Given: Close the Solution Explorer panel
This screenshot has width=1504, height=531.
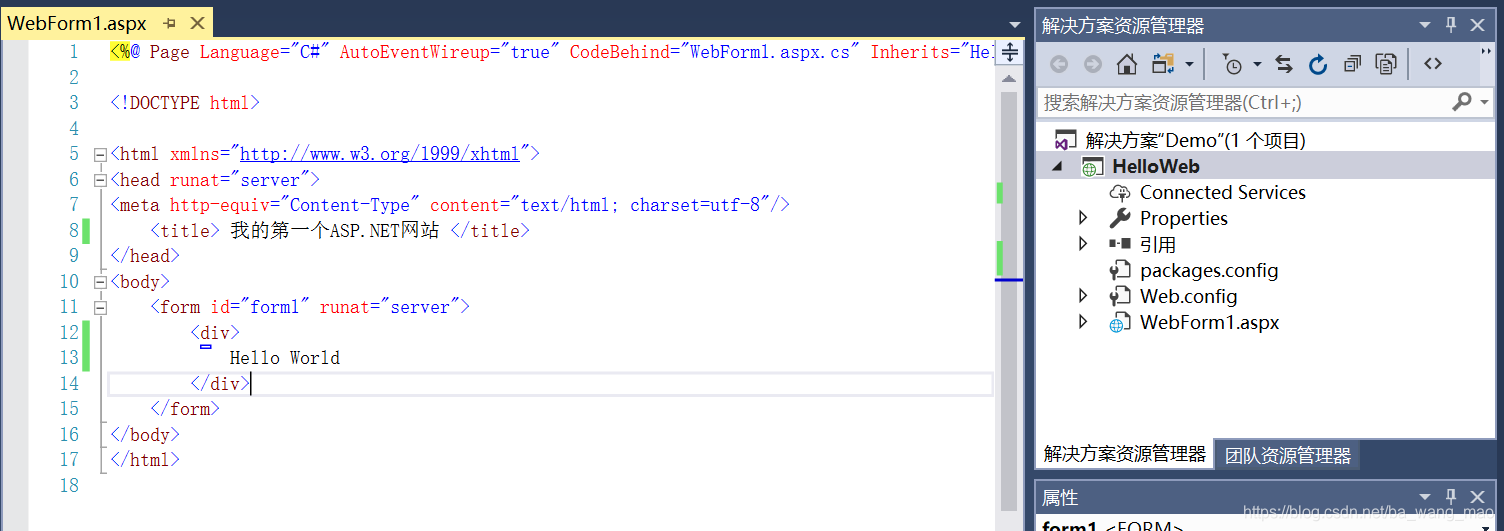Looking at the screenshot, I should pos(1478,25).
